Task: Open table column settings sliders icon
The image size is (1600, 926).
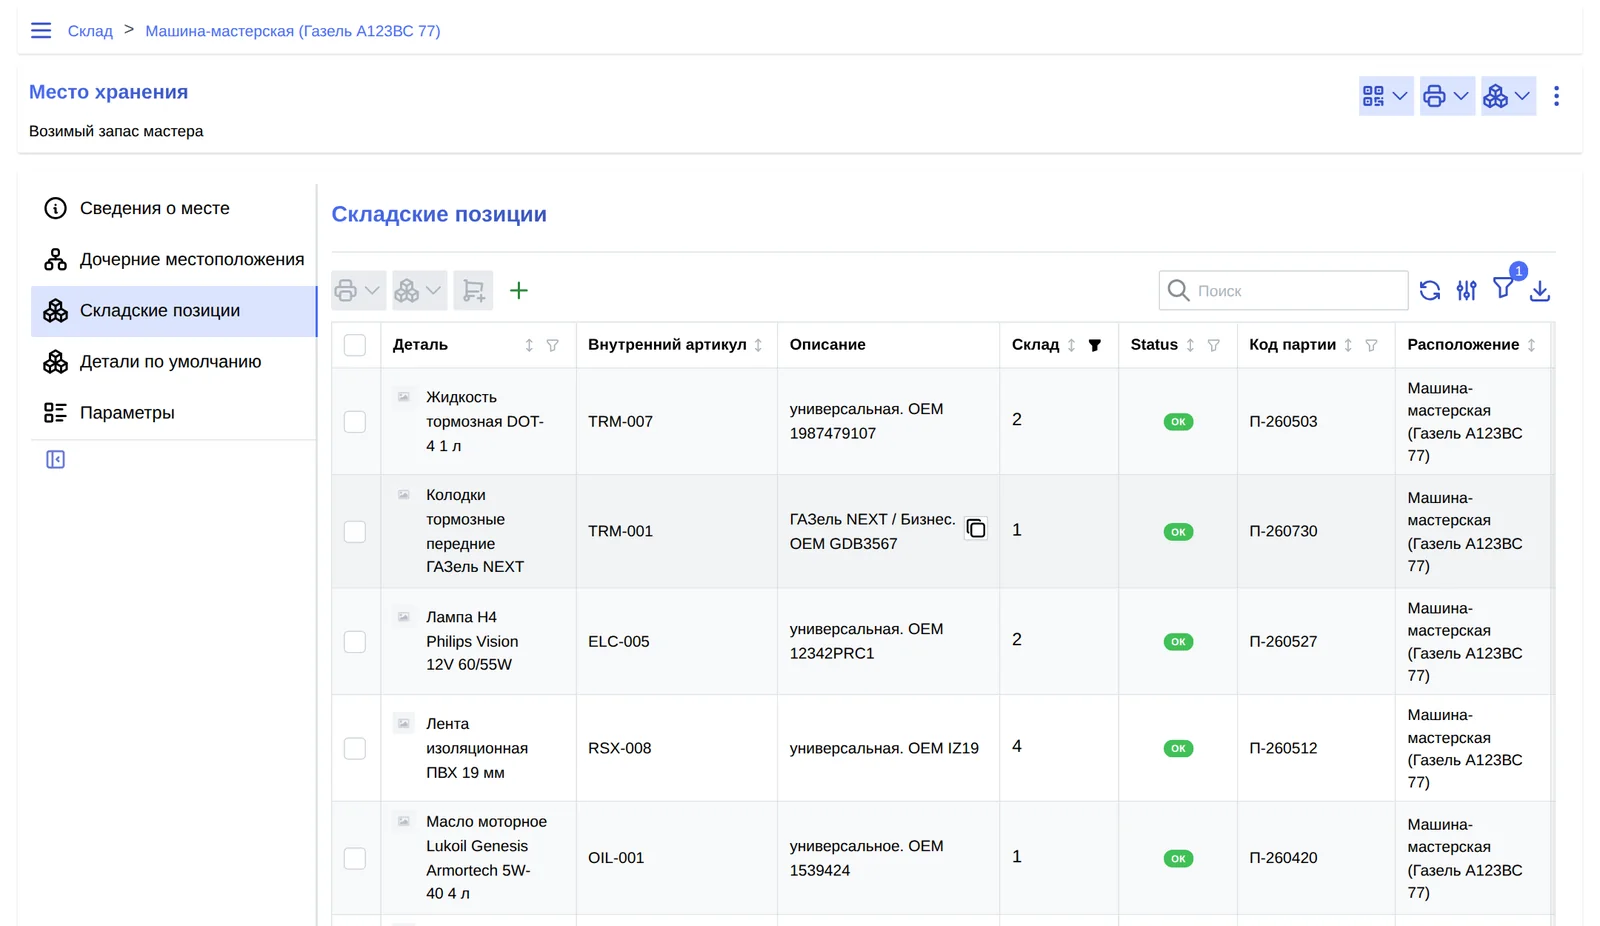Action: pos(1466,291)
